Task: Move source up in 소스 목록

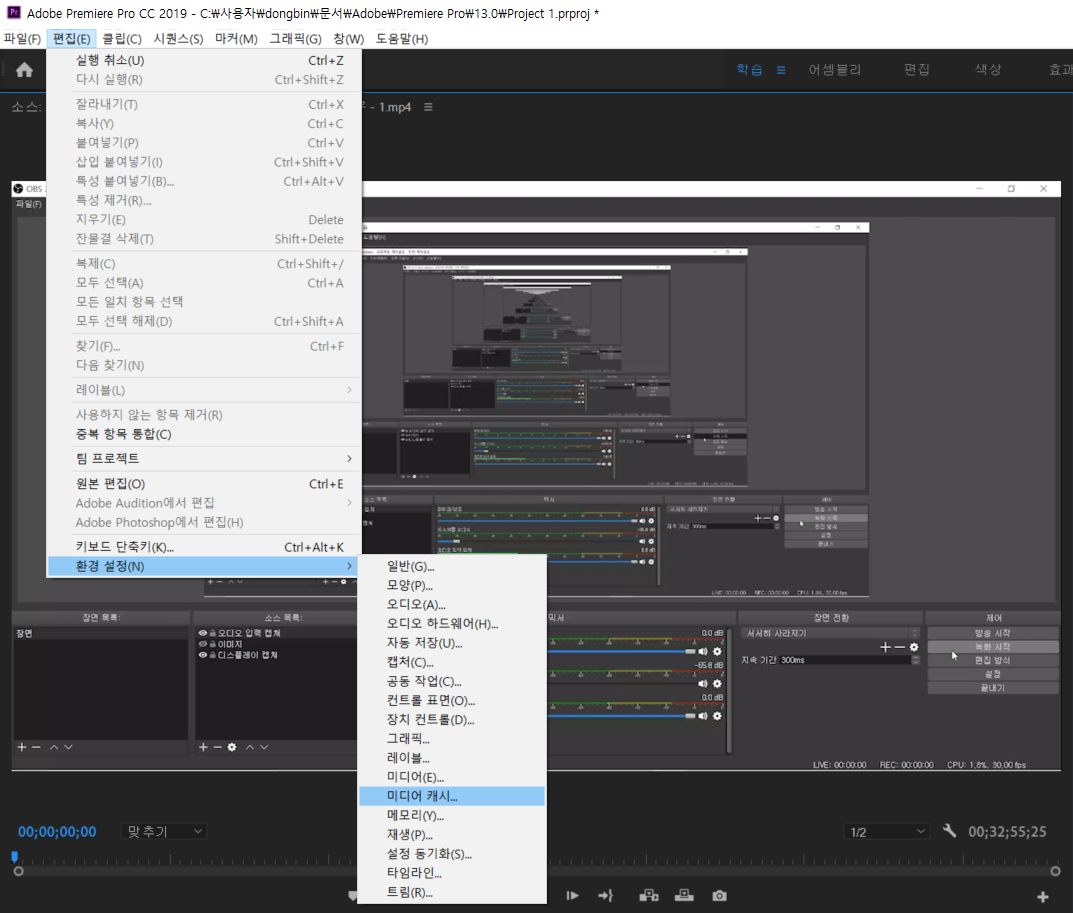Action: 250,747
